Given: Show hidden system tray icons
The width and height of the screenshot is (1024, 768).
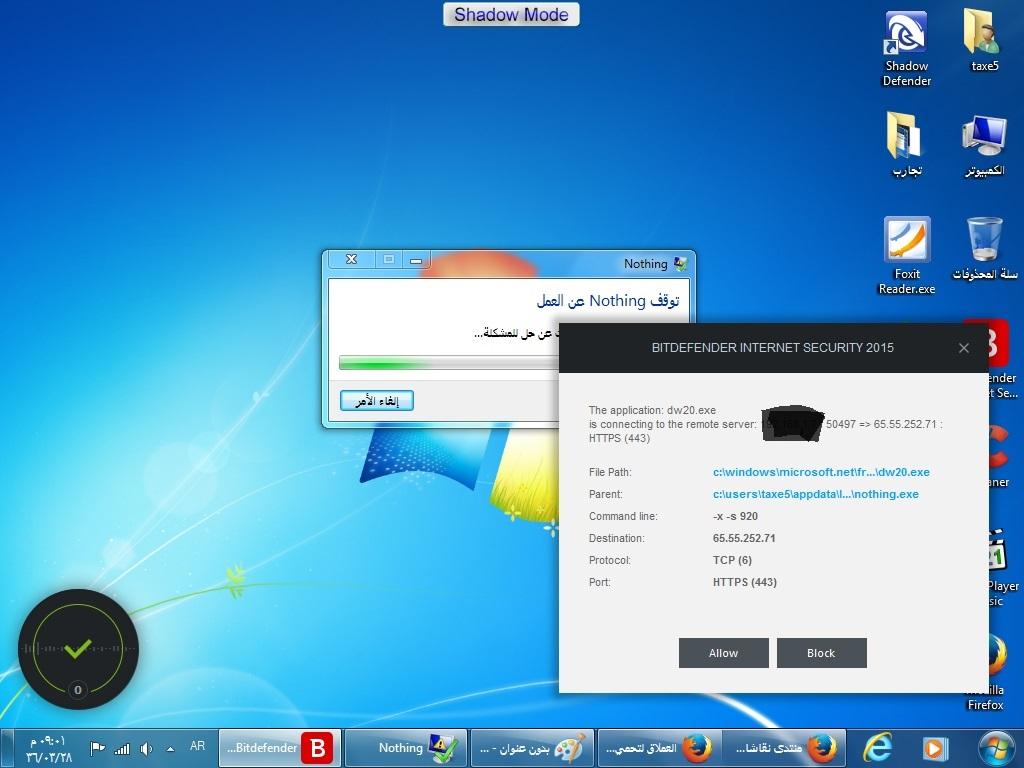Looking at the screenshot, I should (x=170, y=748).
